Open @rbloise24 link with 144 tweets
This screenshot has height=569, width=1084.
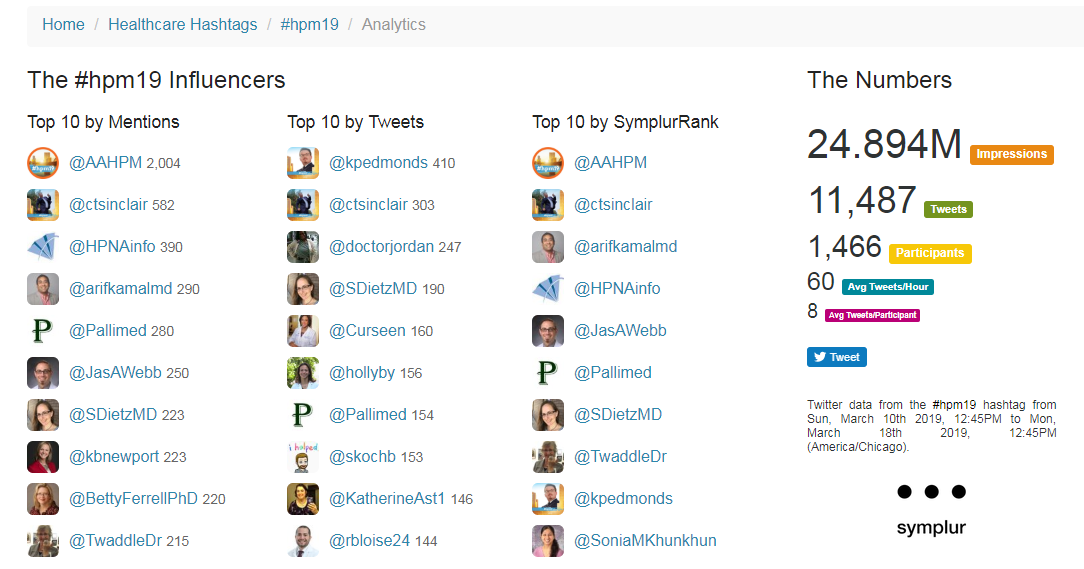[369, 541]
